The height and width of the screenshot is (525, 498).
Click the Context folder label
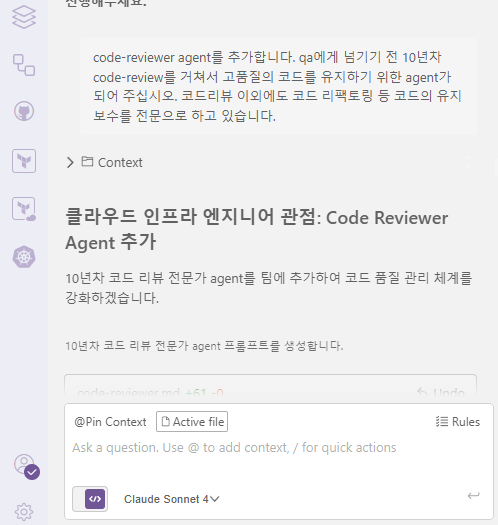click(x=112, y=162)
